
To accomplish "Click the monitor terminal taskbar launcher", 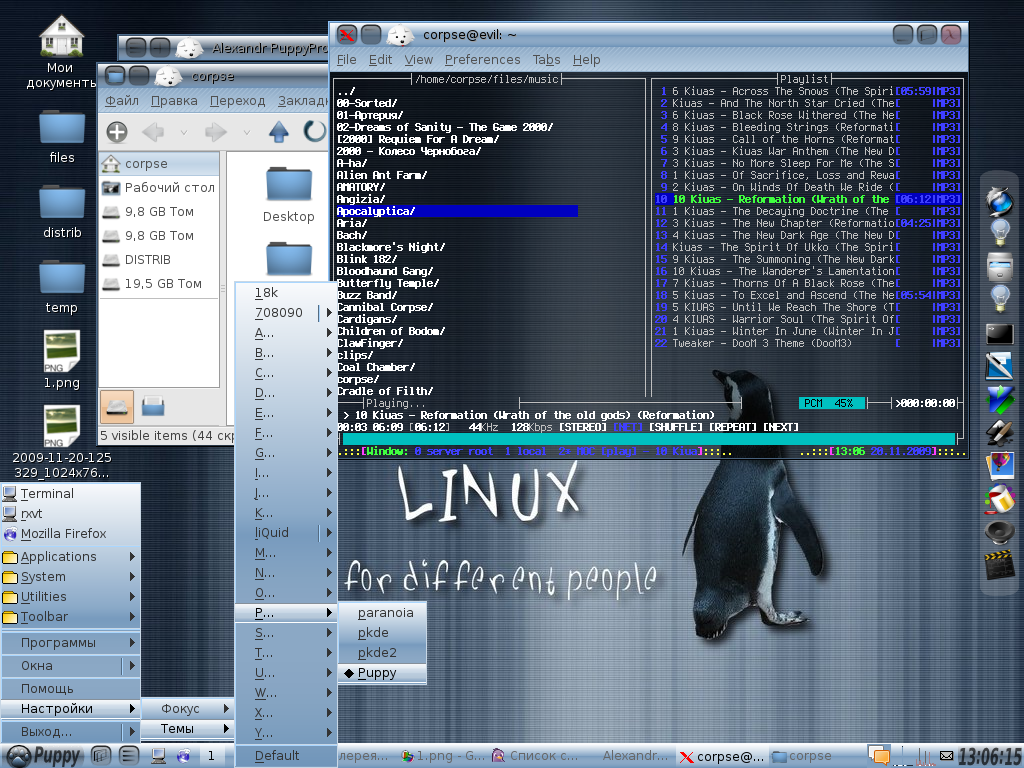I will click(x=157, y=756).
